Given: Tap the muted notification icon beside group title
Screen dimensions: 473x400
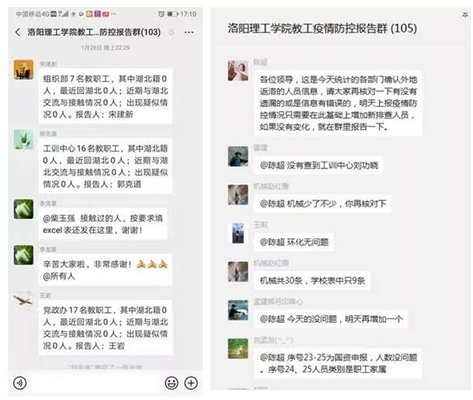Looking at the screenshot, I should click(x=171, y=32).
